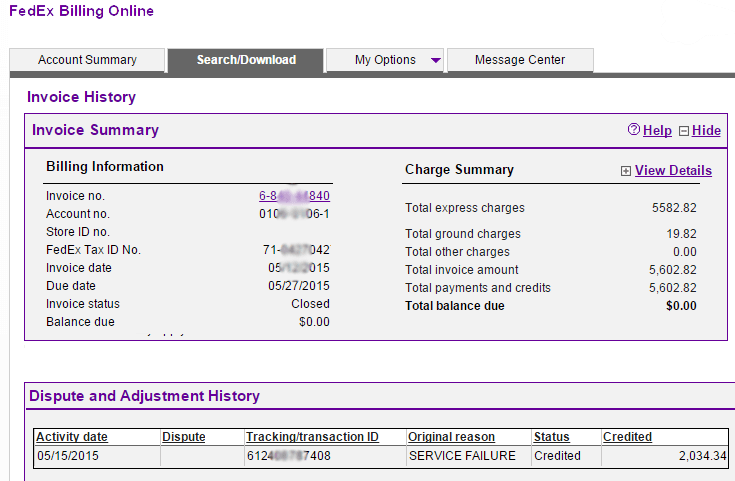Sort by the Credited column header

pos(627,437)
